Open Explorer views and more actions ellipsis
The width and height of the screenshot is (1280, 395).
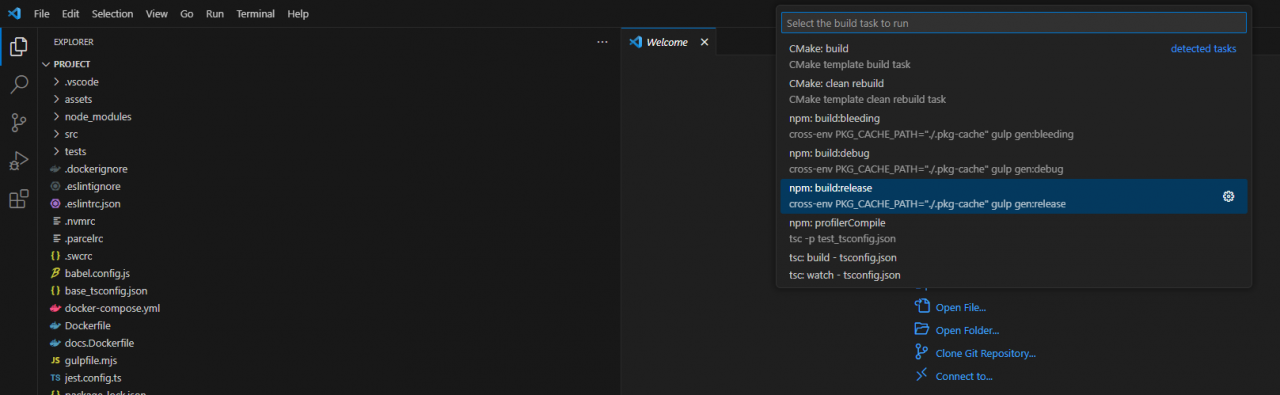[602, 42]
